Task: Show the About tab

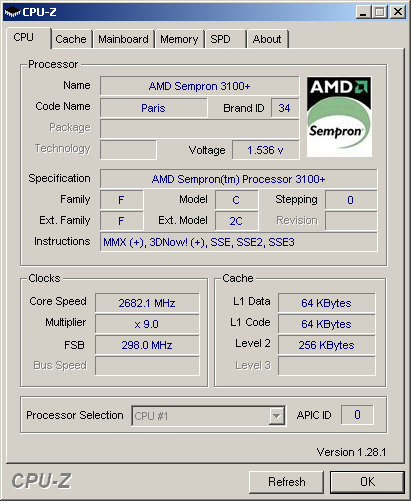Action: pyautogui.click(x=267, y=39)
